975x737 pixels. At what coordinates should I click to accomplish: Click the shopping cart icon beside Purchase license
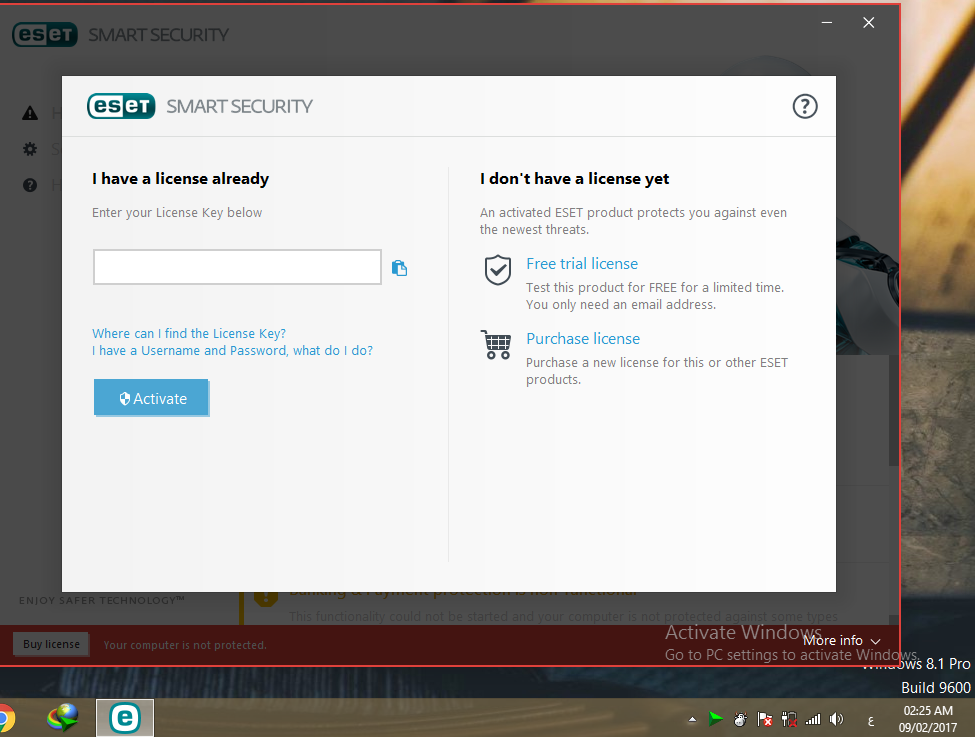496,345
